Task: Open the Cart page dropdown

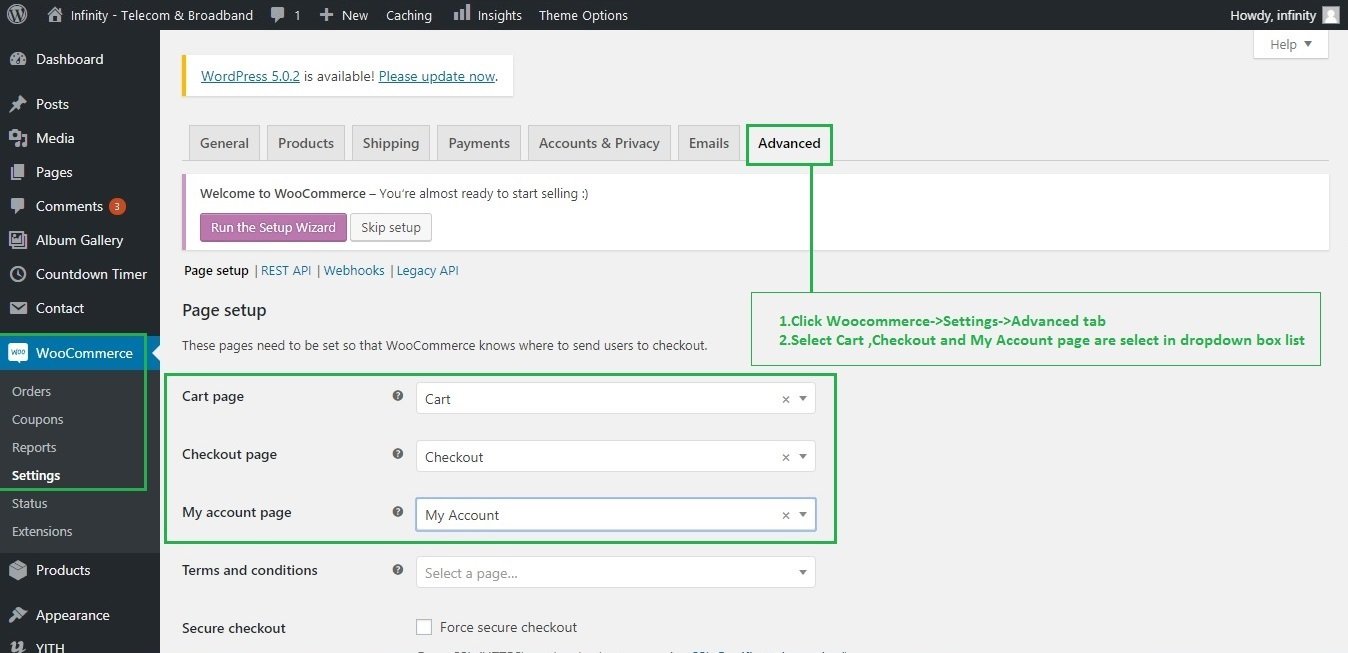Action: coord(615,399)
